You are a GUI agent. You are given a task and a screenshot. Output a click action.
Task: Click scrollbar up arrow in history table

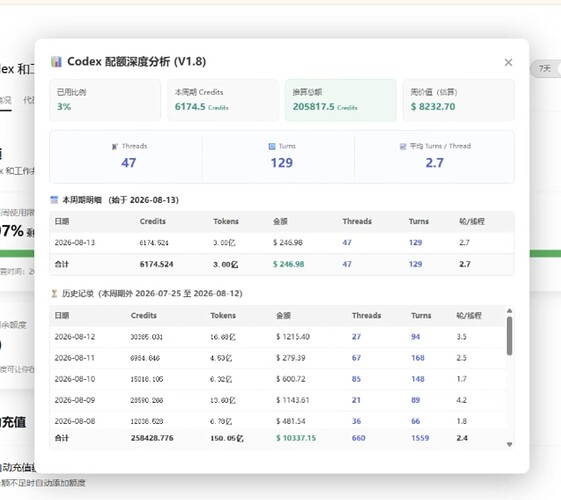pyautogui.click(x=509, y=311)
